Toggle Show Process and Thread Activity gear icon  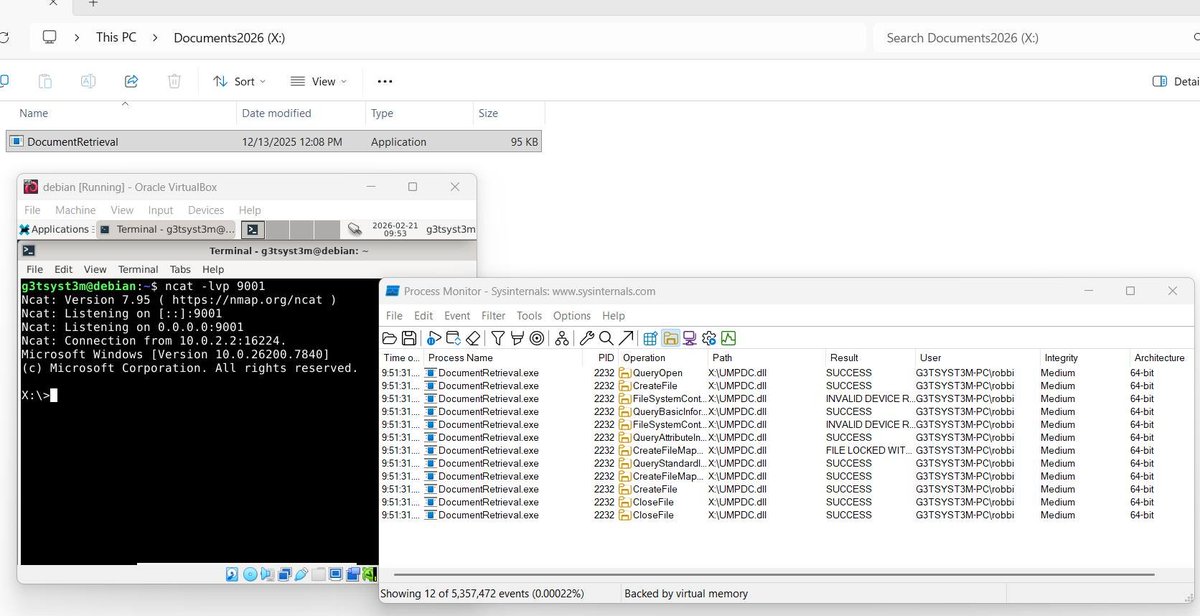(709, 338)
